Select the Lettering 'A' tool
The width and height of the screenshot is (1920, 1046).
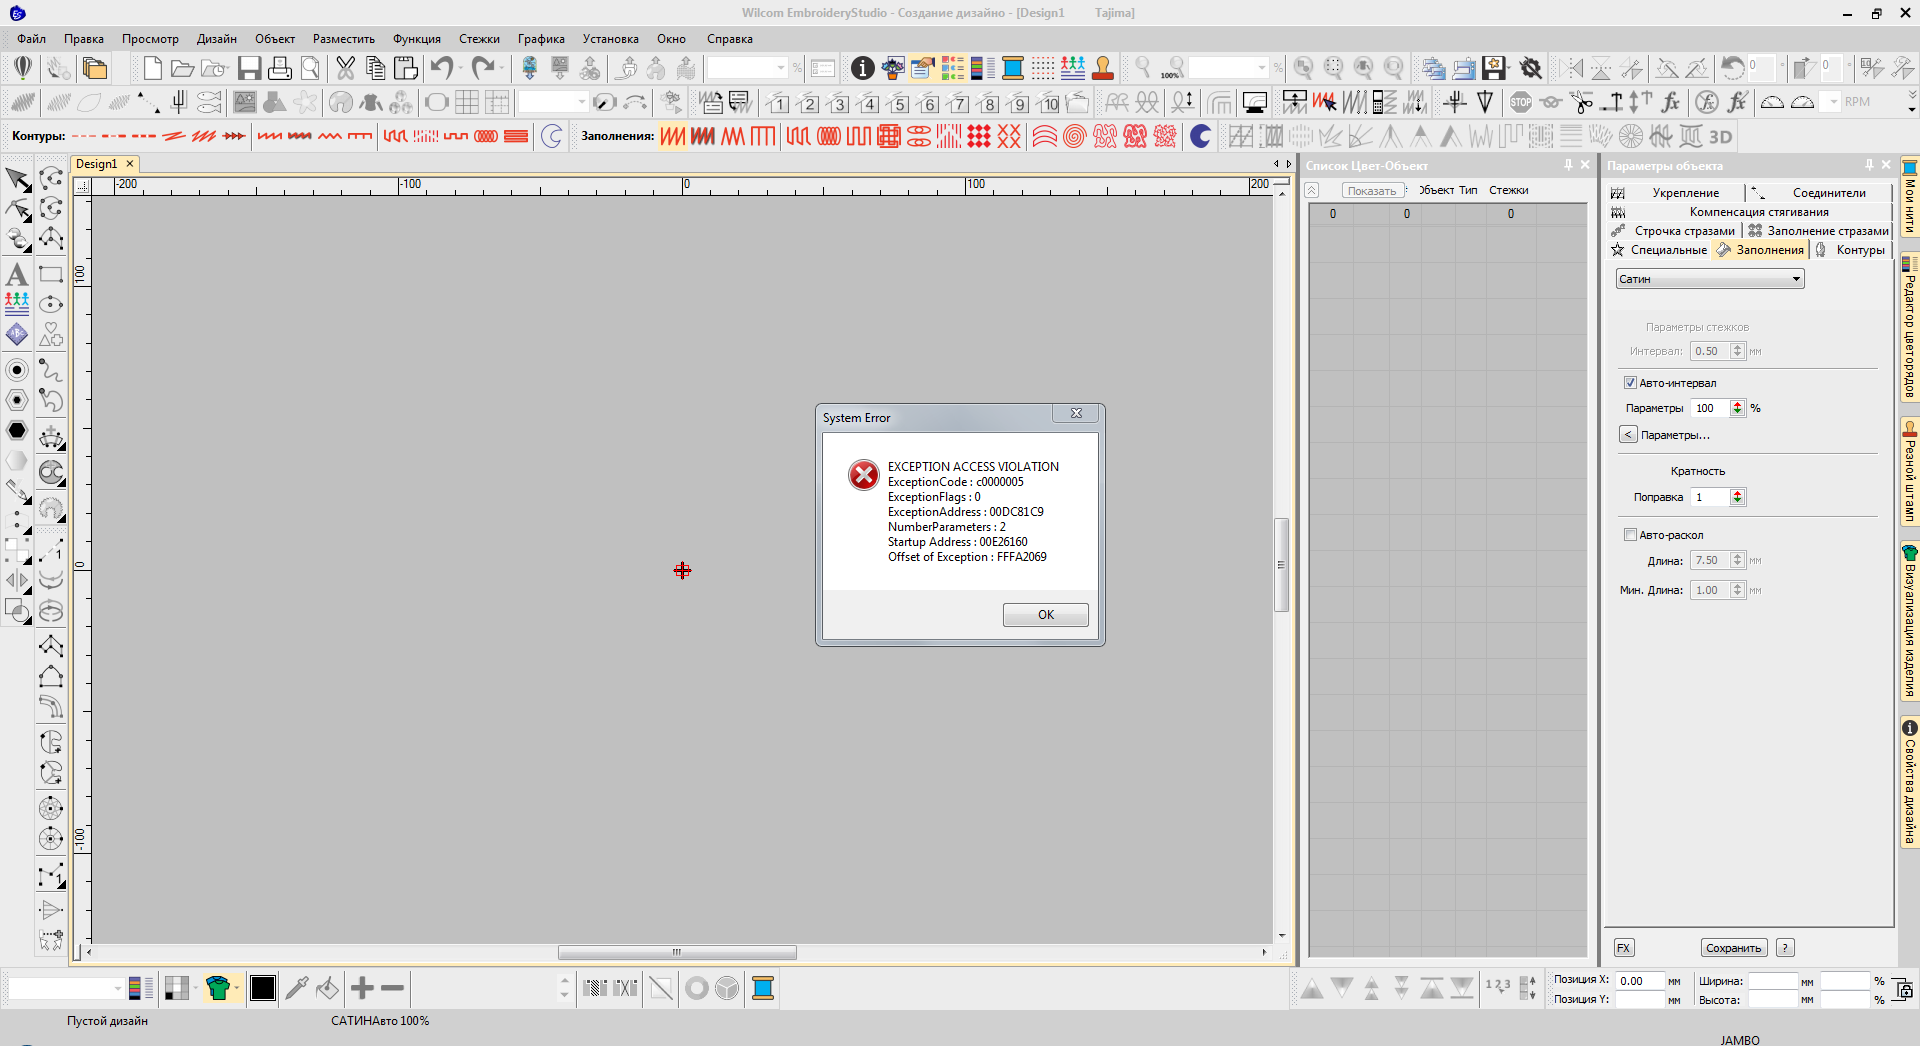(17, 274)
